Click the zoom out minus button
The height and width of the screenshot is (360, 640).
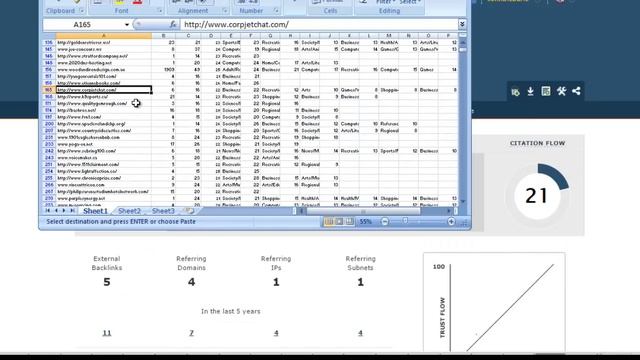coord(384,222)
